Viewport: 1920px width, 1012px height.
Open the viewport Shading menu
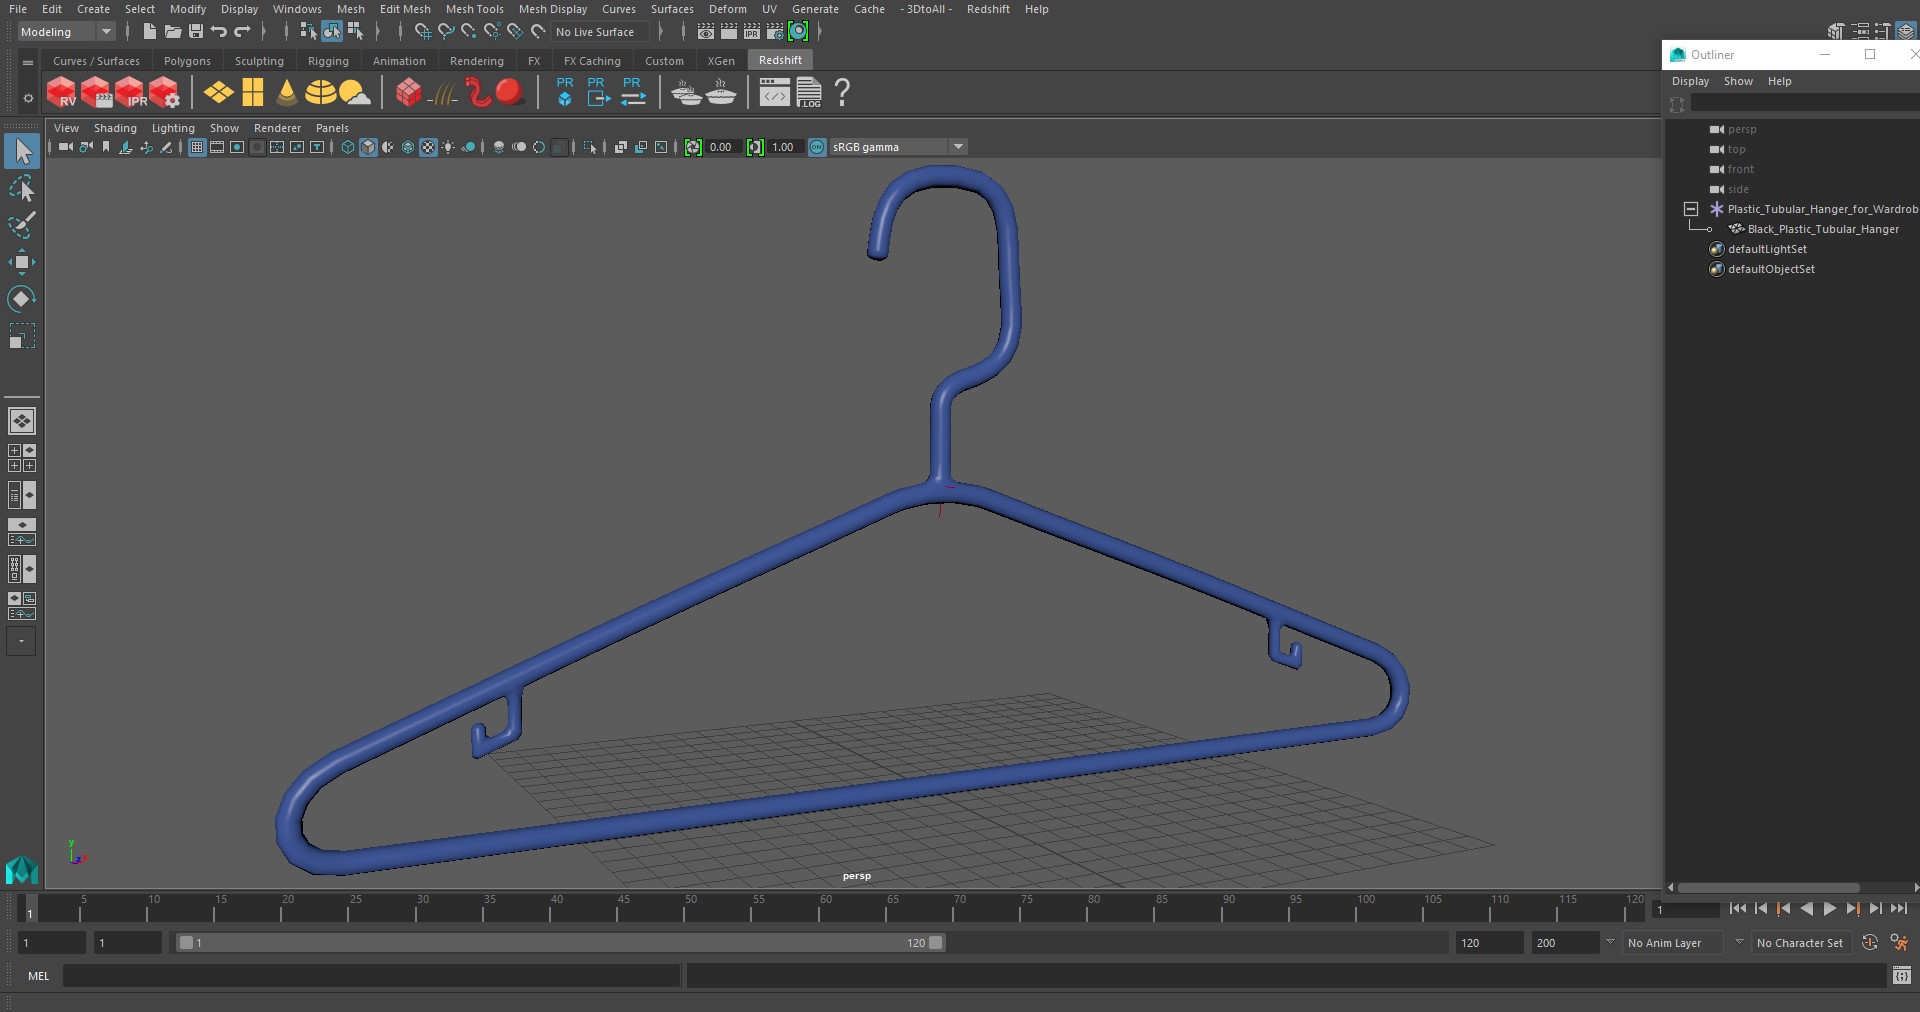pos(115,128)
